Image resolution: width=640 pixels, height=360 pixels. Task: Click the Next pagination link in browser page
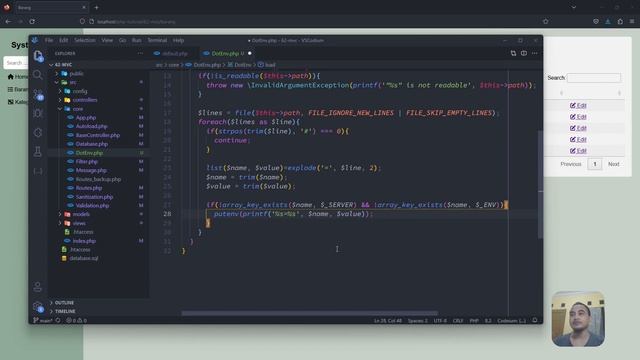coord(613,164)
